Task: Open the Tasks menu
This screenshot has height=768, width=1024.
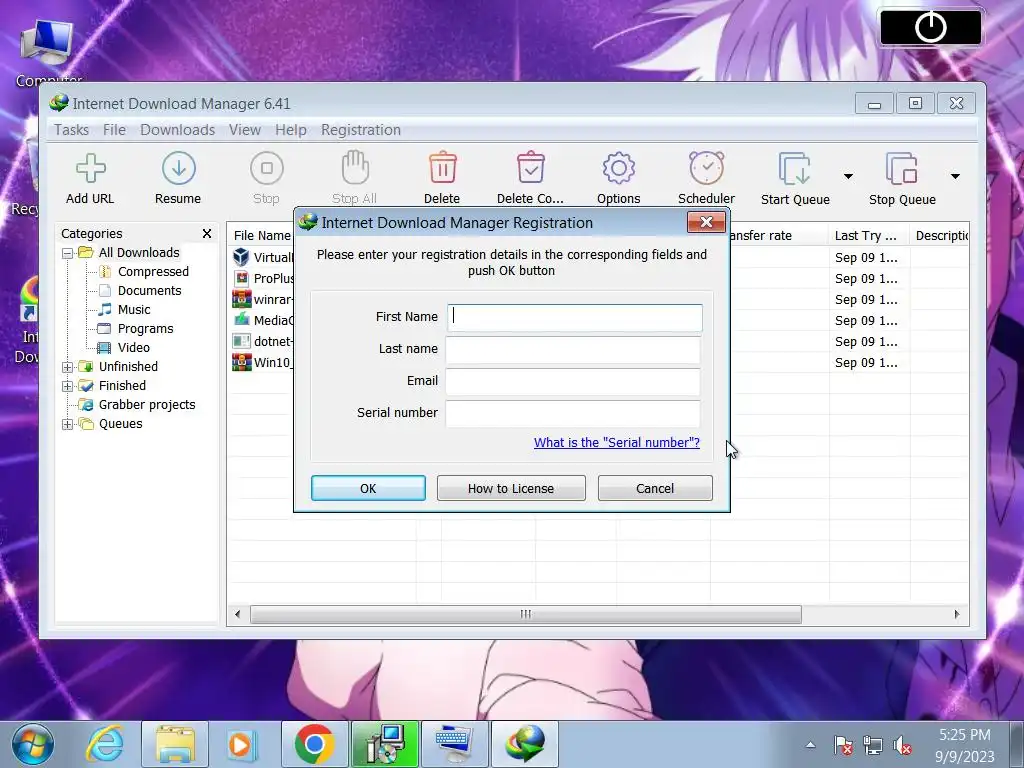Action: (71, 130)
